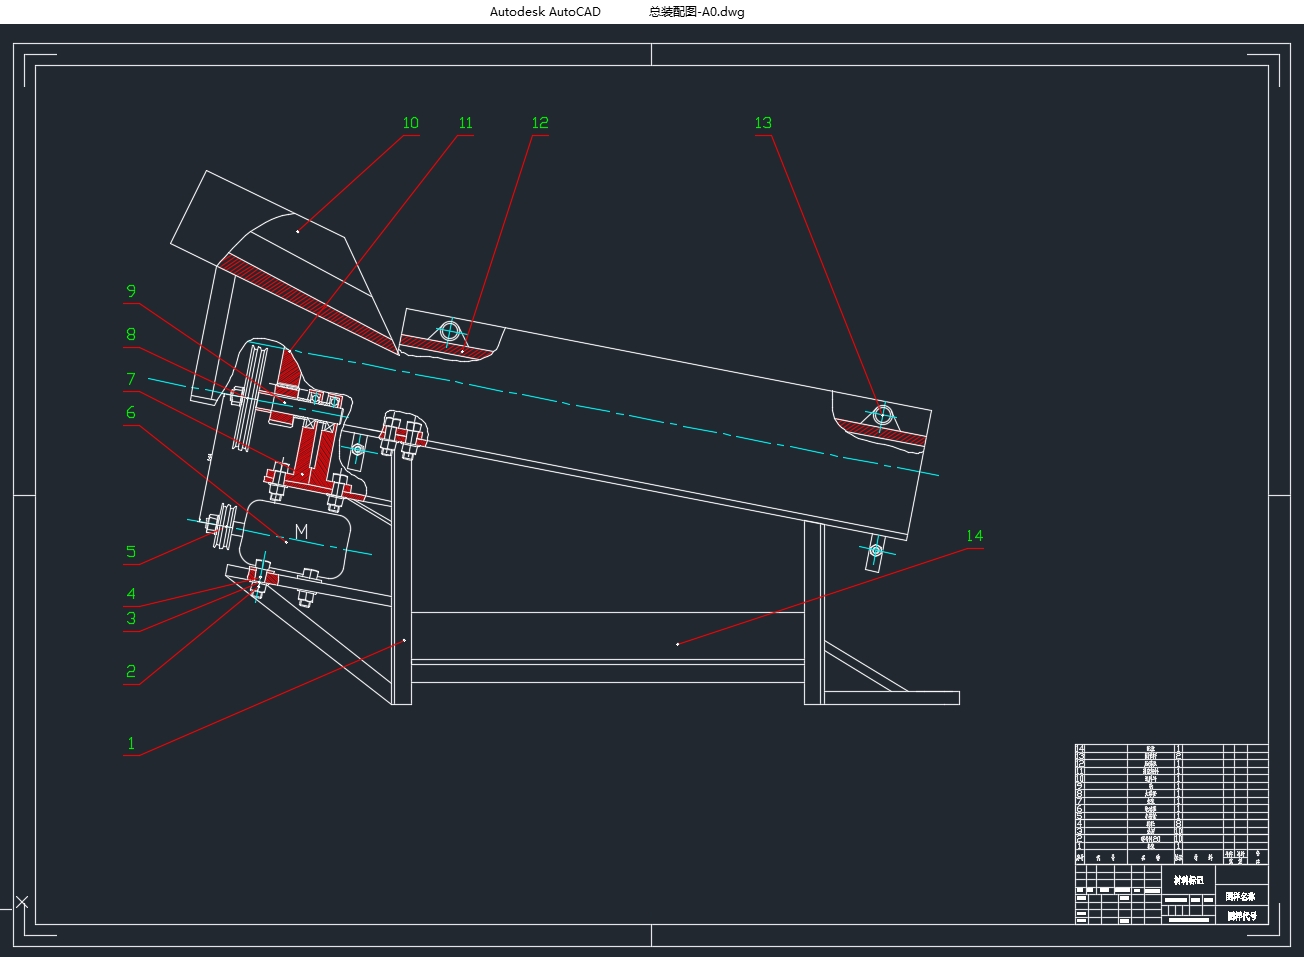Select the green number 3 label

click(x=131, y=619)
